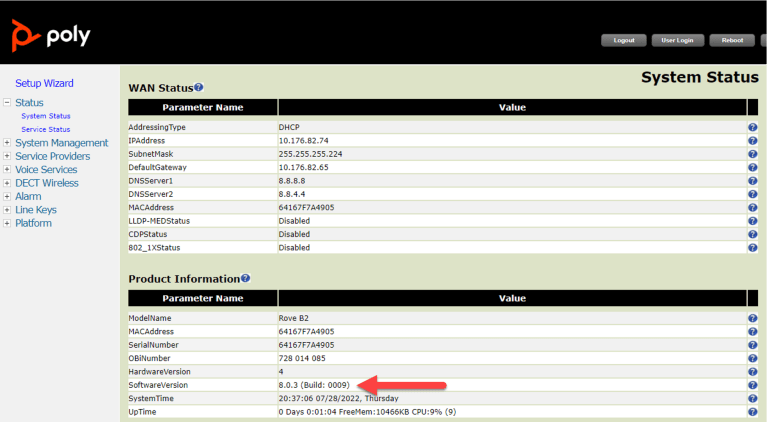Expand the System Management section
This screenshot has height=422, width=767.
7,142
